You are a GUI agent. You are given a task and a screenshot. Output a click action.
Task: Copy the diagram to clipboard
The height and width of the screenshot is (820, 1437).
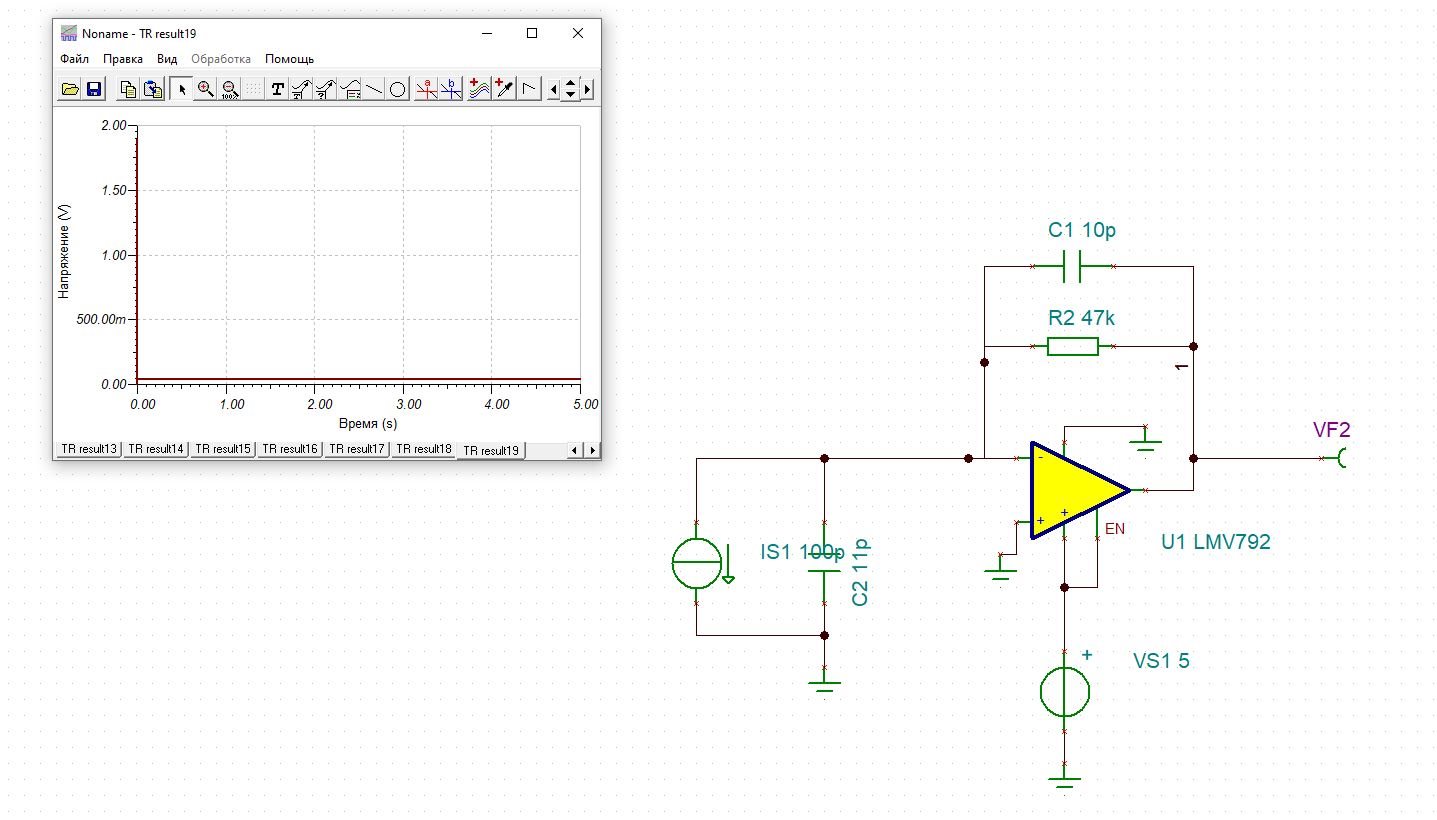[128, 89]
